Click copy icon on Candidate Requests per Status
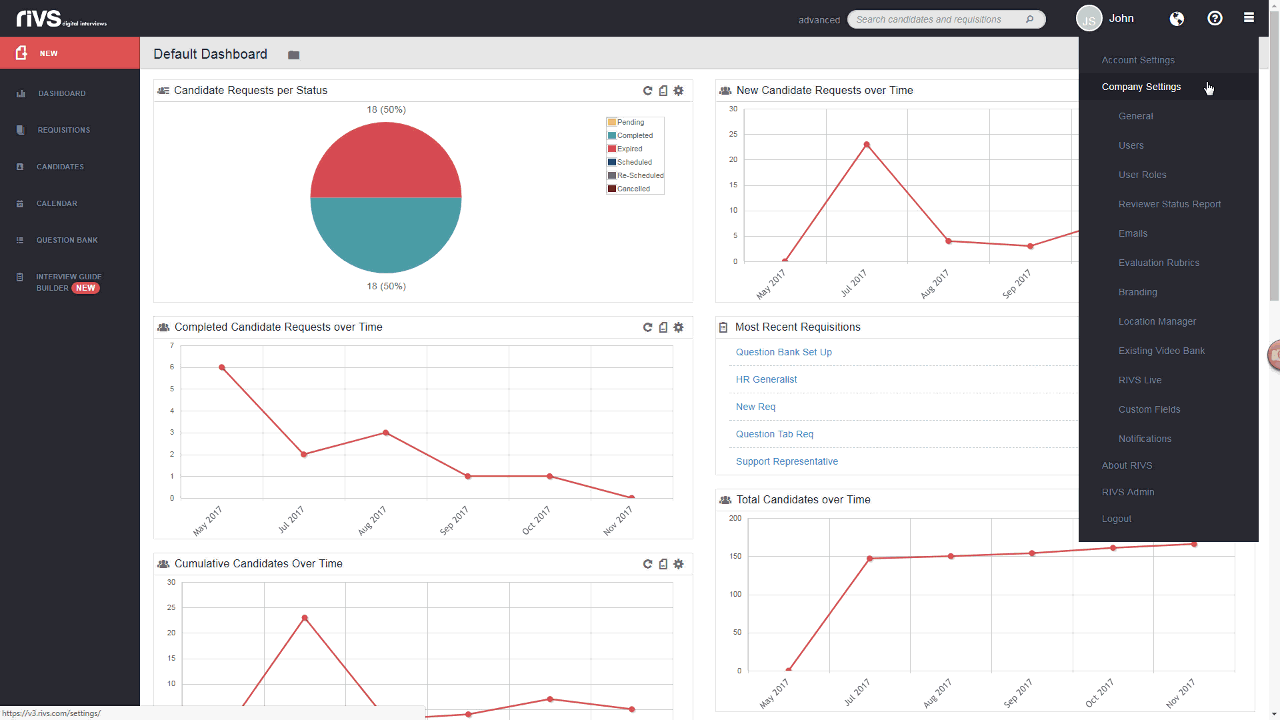 coord(663,90)
